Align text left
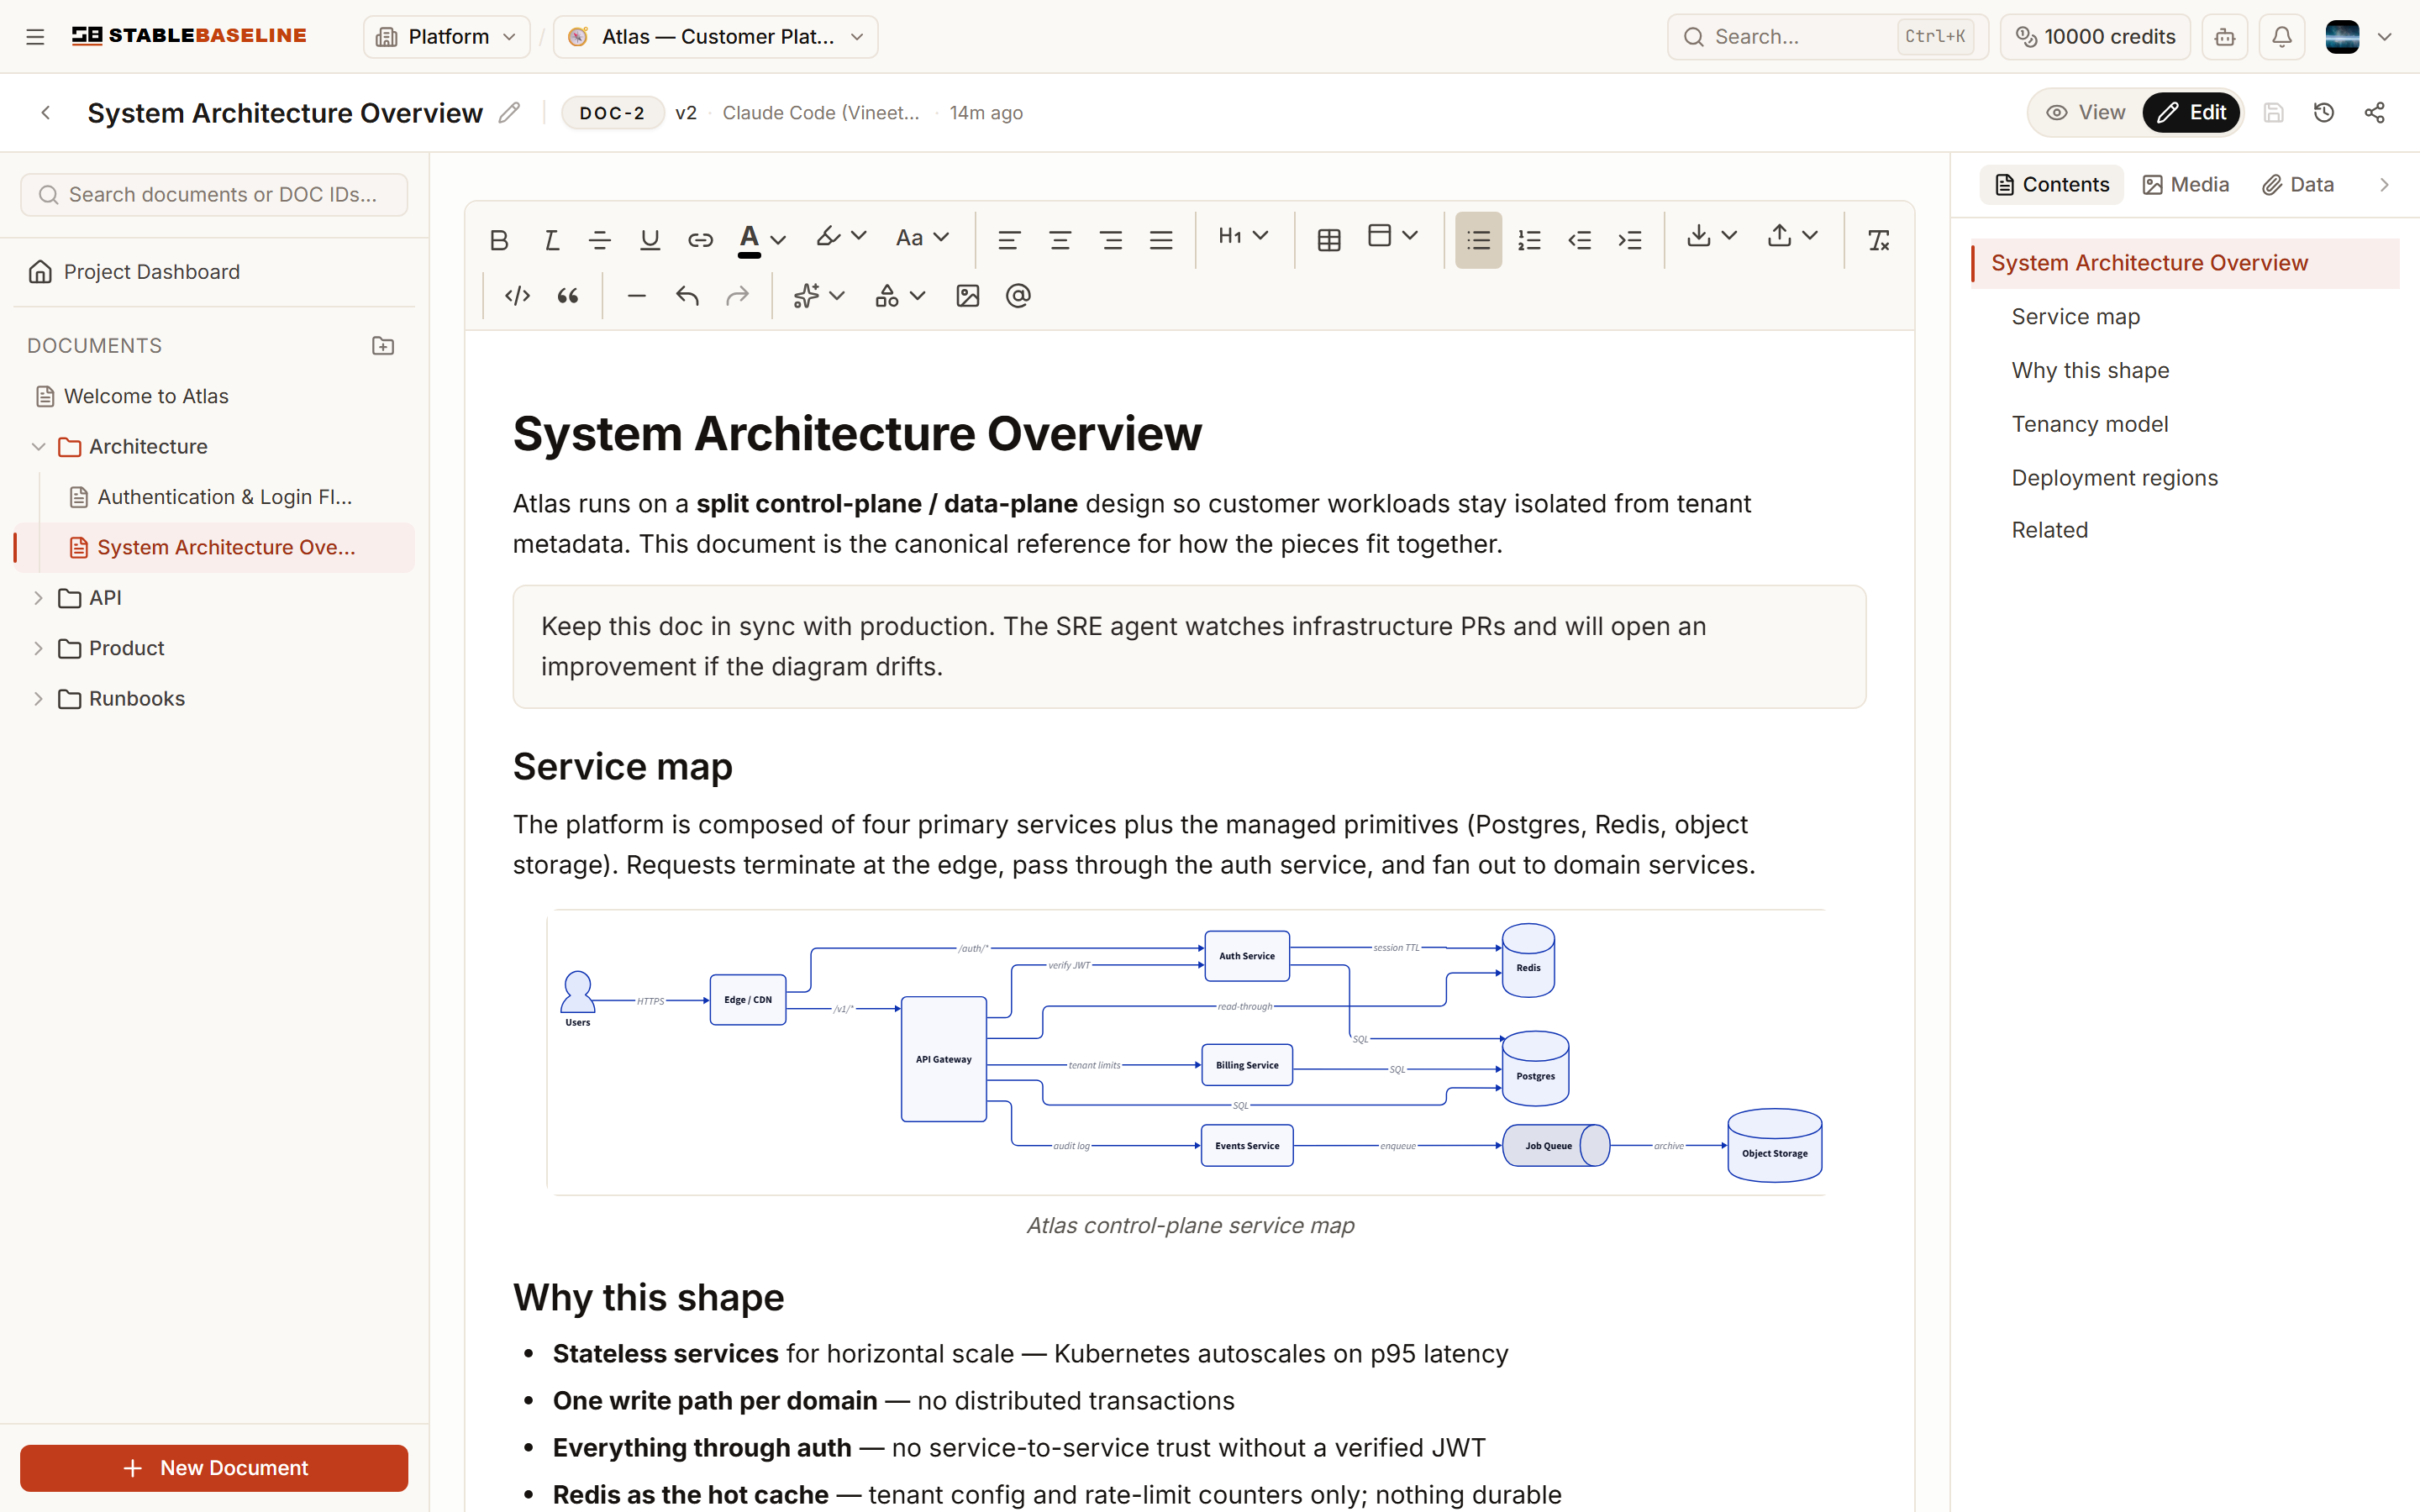Image resolution: width=2420 pixels, height=1512 pixels. 1009,240
